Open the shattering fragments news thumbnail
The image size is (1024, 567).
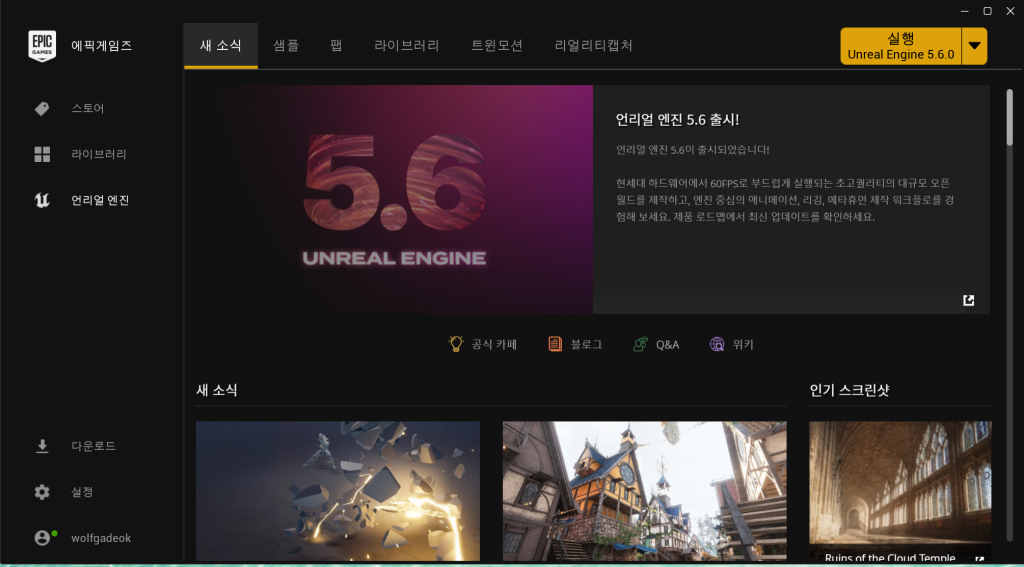[x=338, y=491]
